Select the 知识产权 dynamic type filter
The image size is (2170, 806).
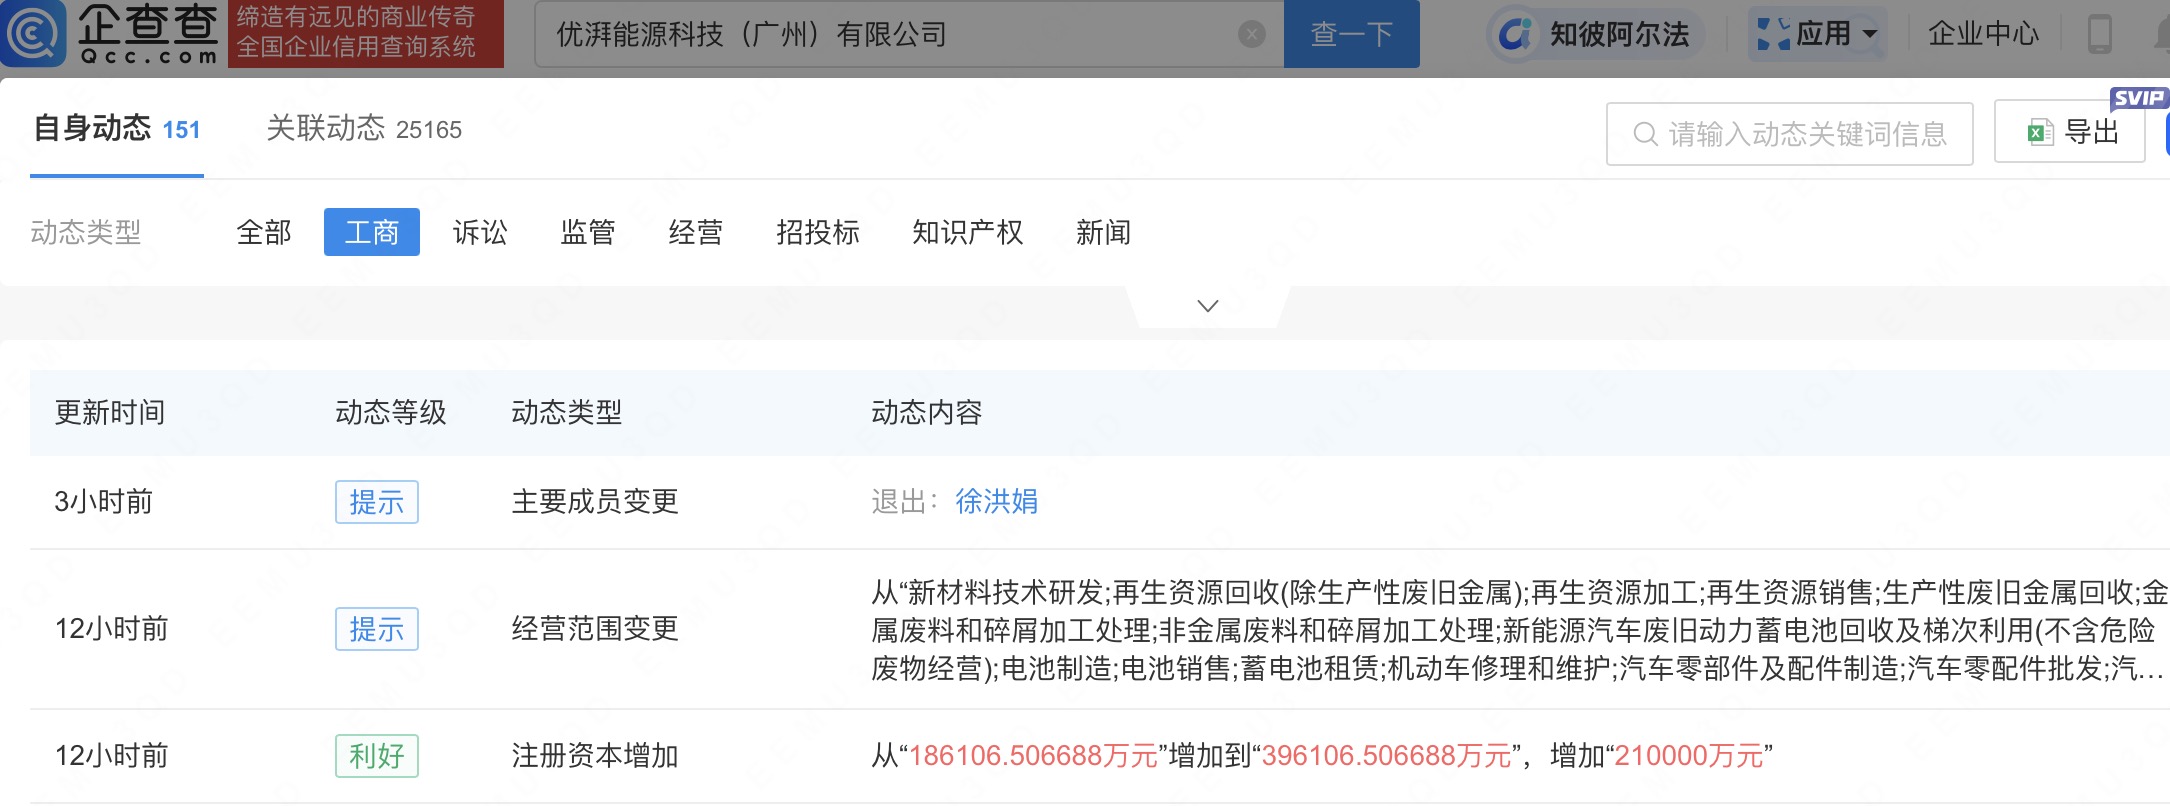(968, 232)
